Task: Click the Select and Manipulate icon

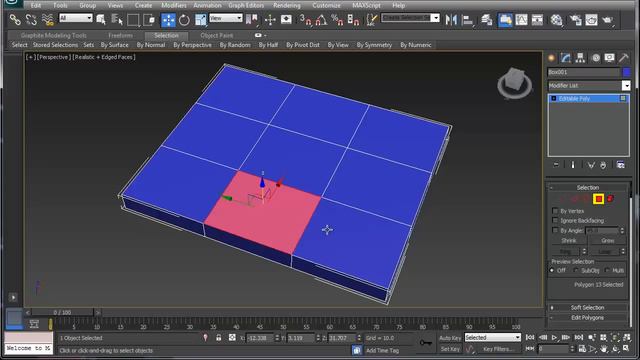Action: [x=270, y=20]
